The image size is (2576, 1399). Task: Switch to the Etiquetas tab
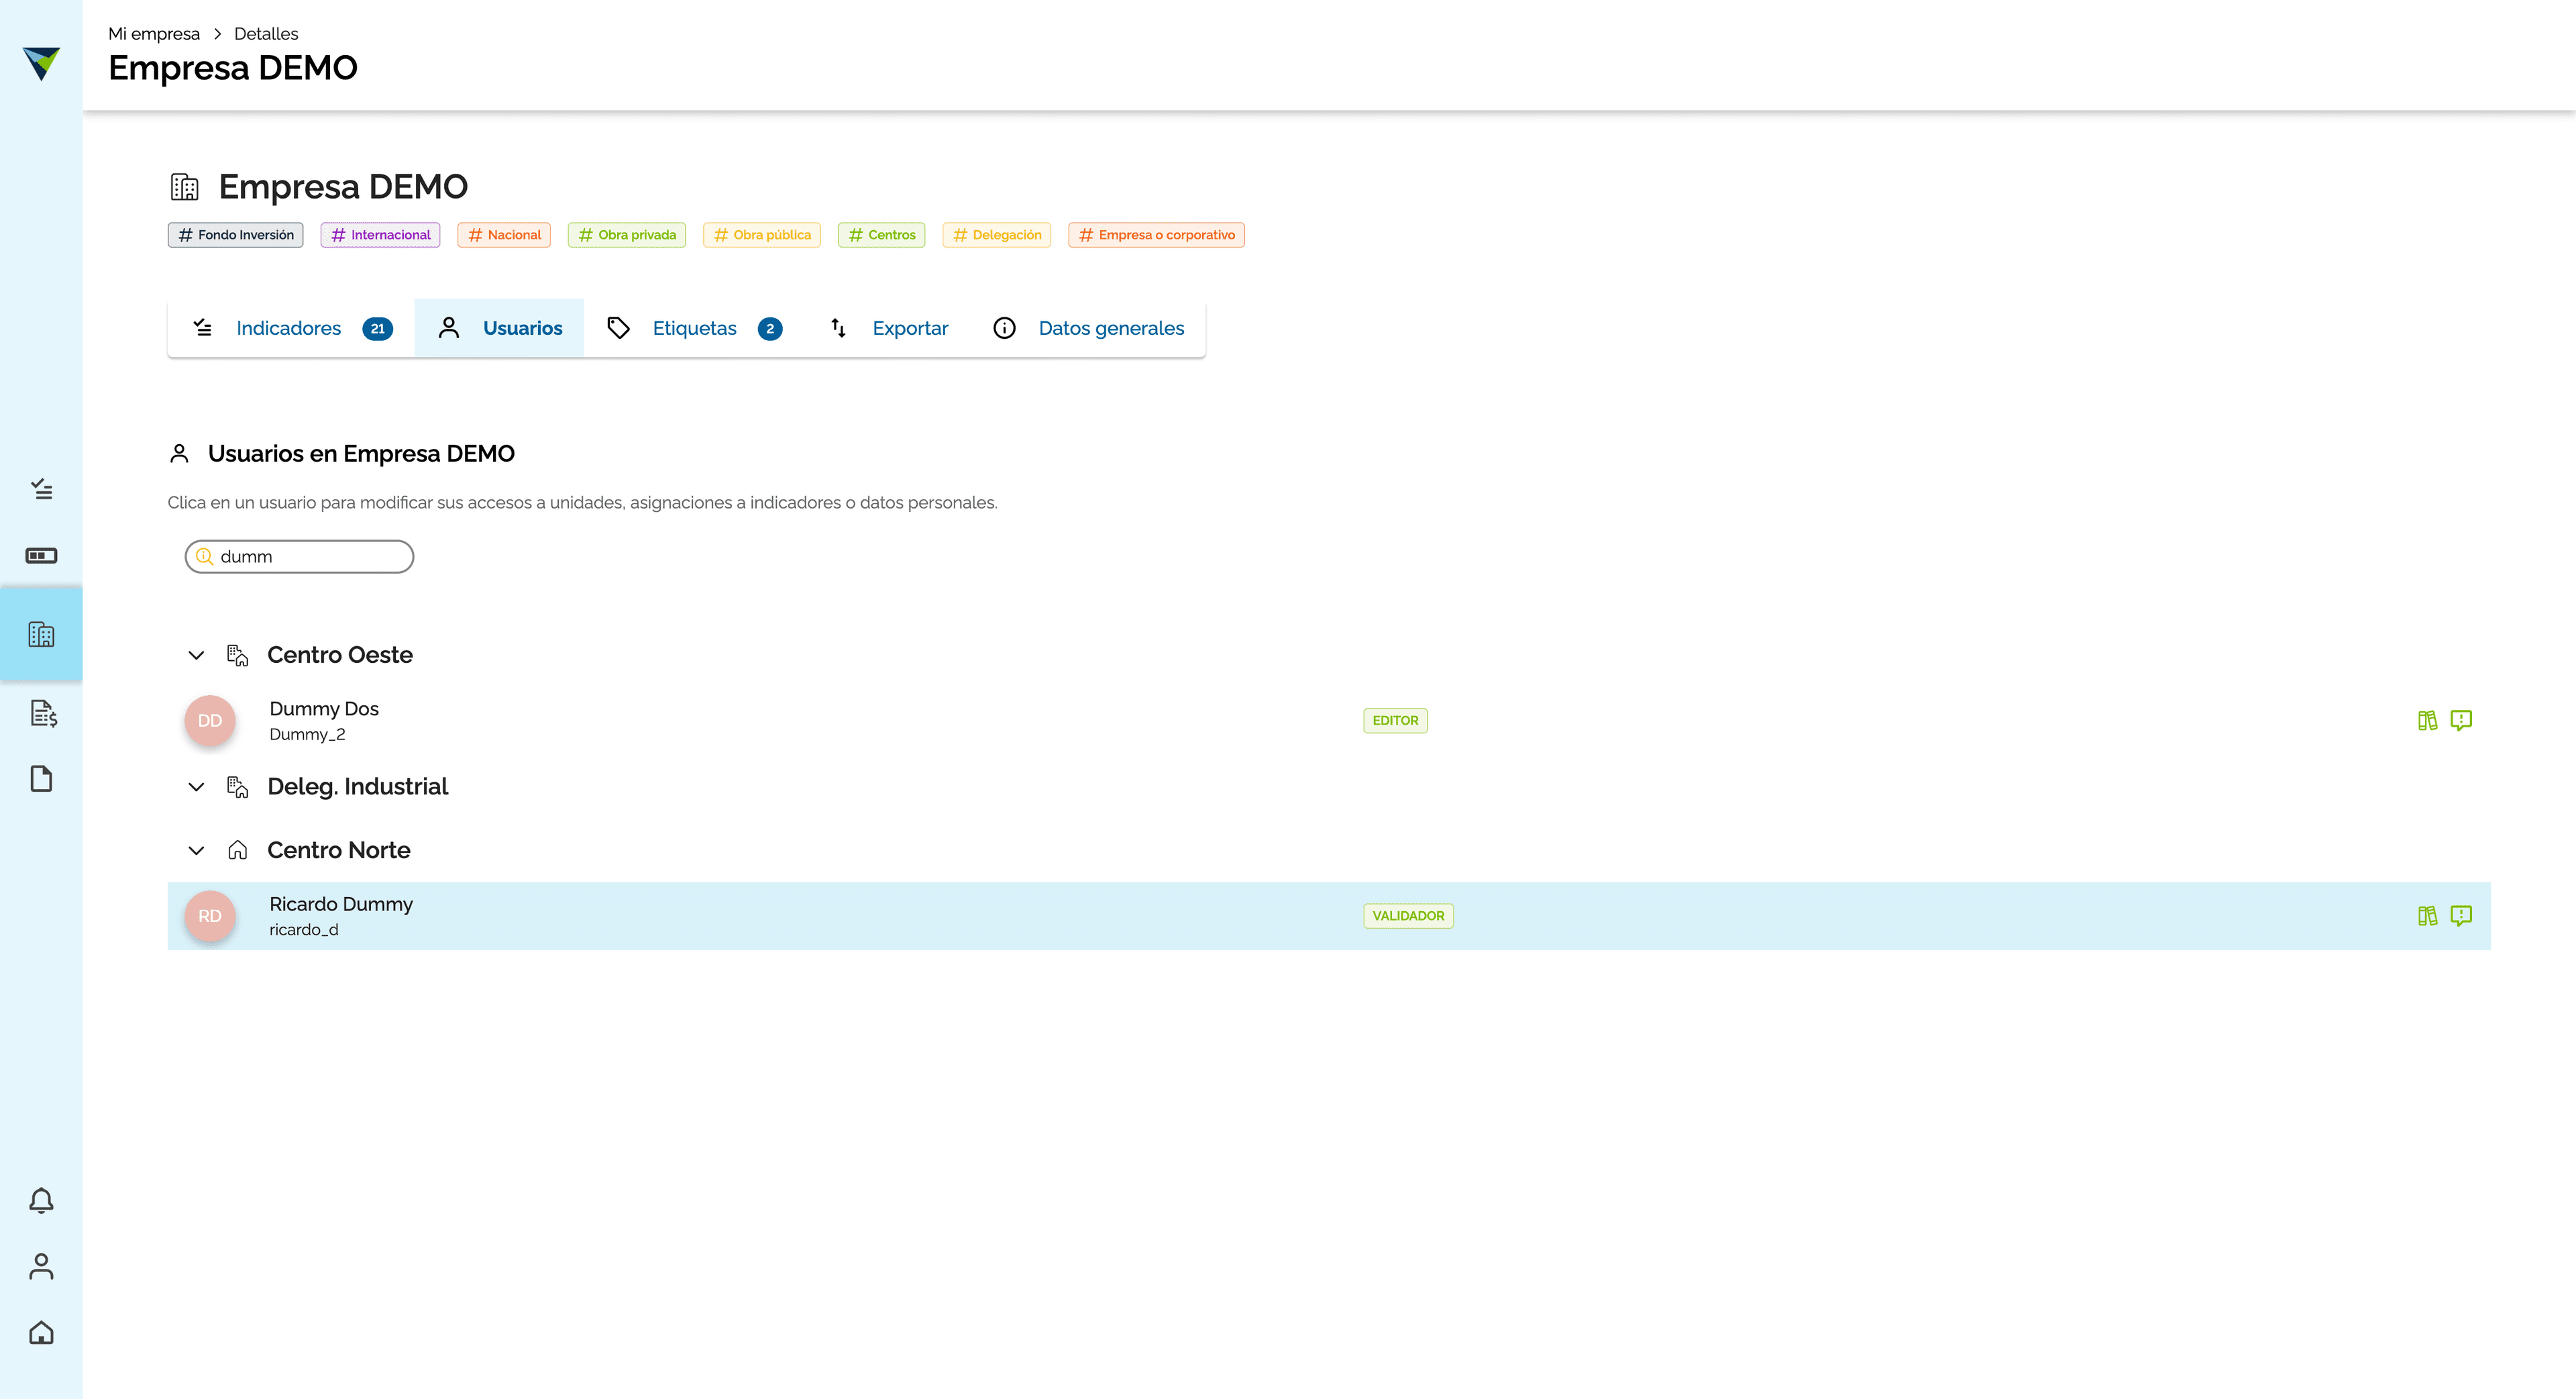[694, 328]
